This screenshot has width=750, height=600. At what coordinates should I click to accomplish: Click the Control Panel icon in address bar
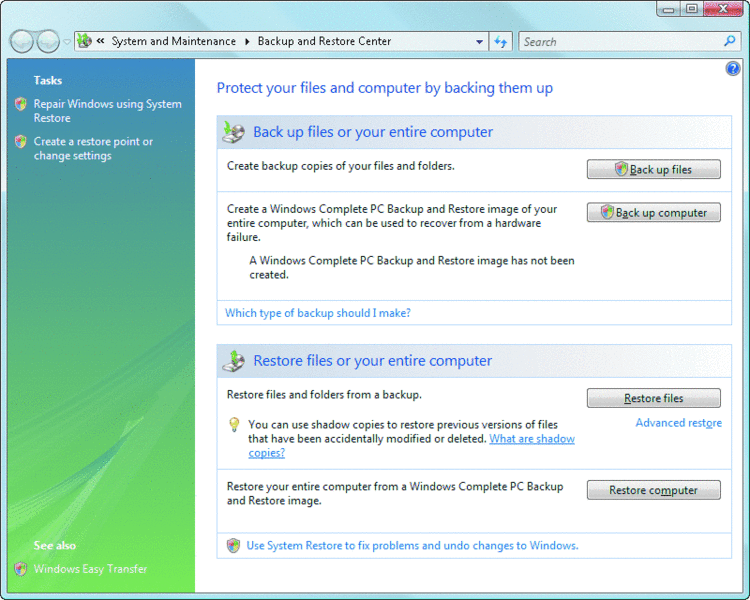tap(85, 41)
